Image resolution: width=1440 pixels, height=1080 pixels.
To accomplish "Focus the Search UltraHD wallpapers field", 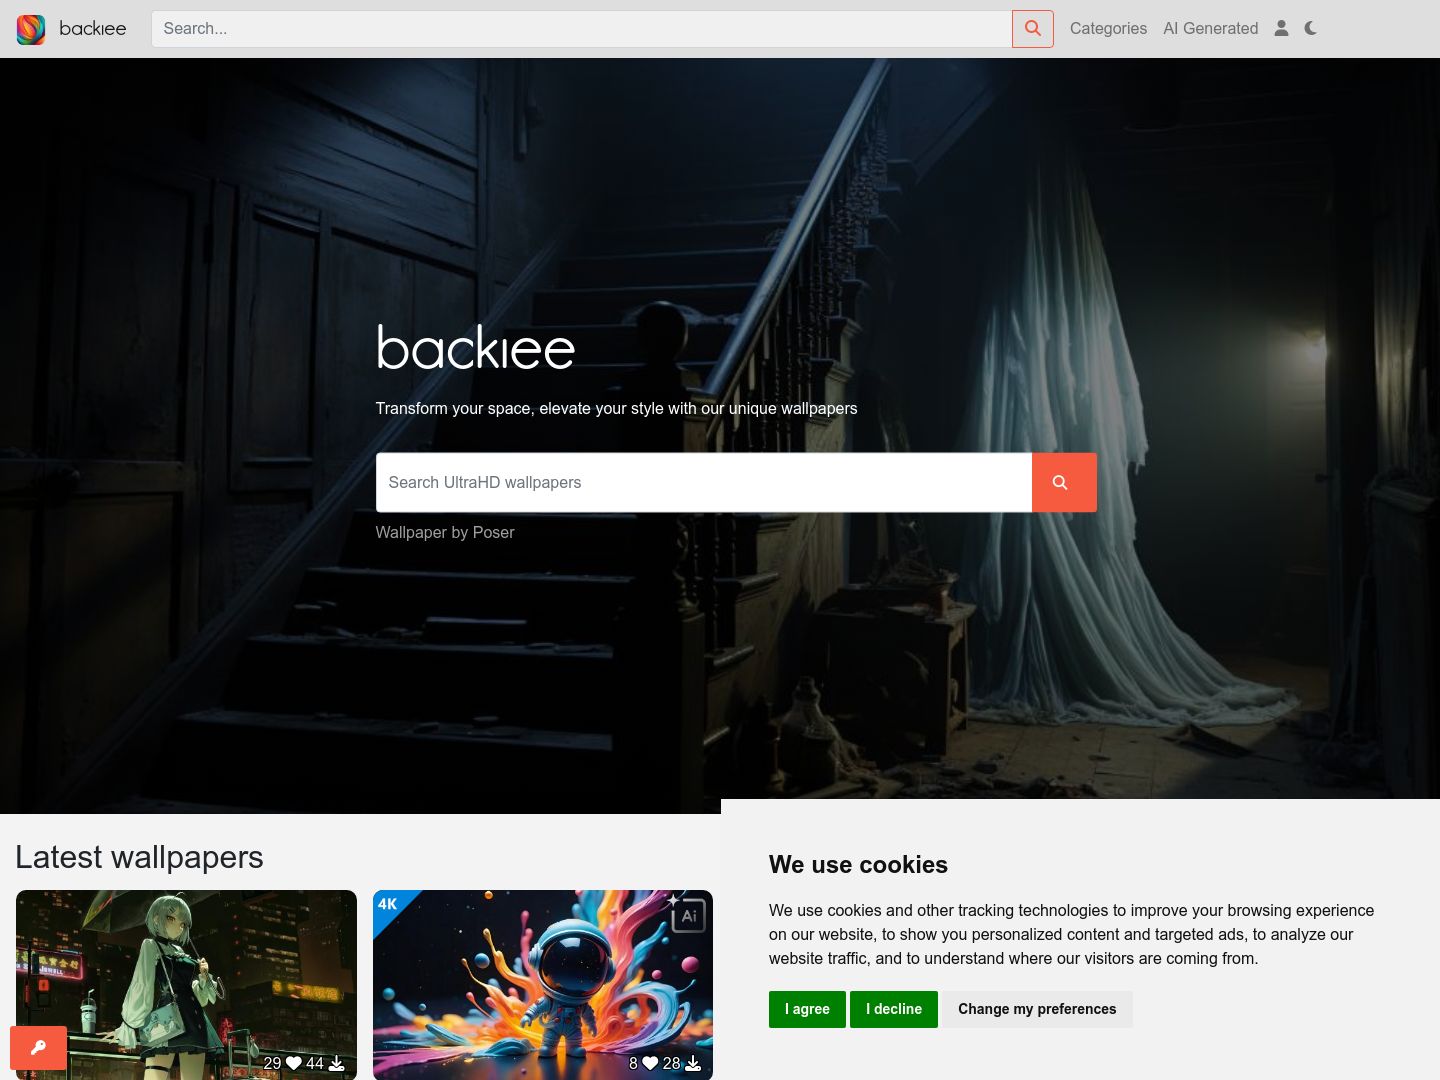I will 703,482.
